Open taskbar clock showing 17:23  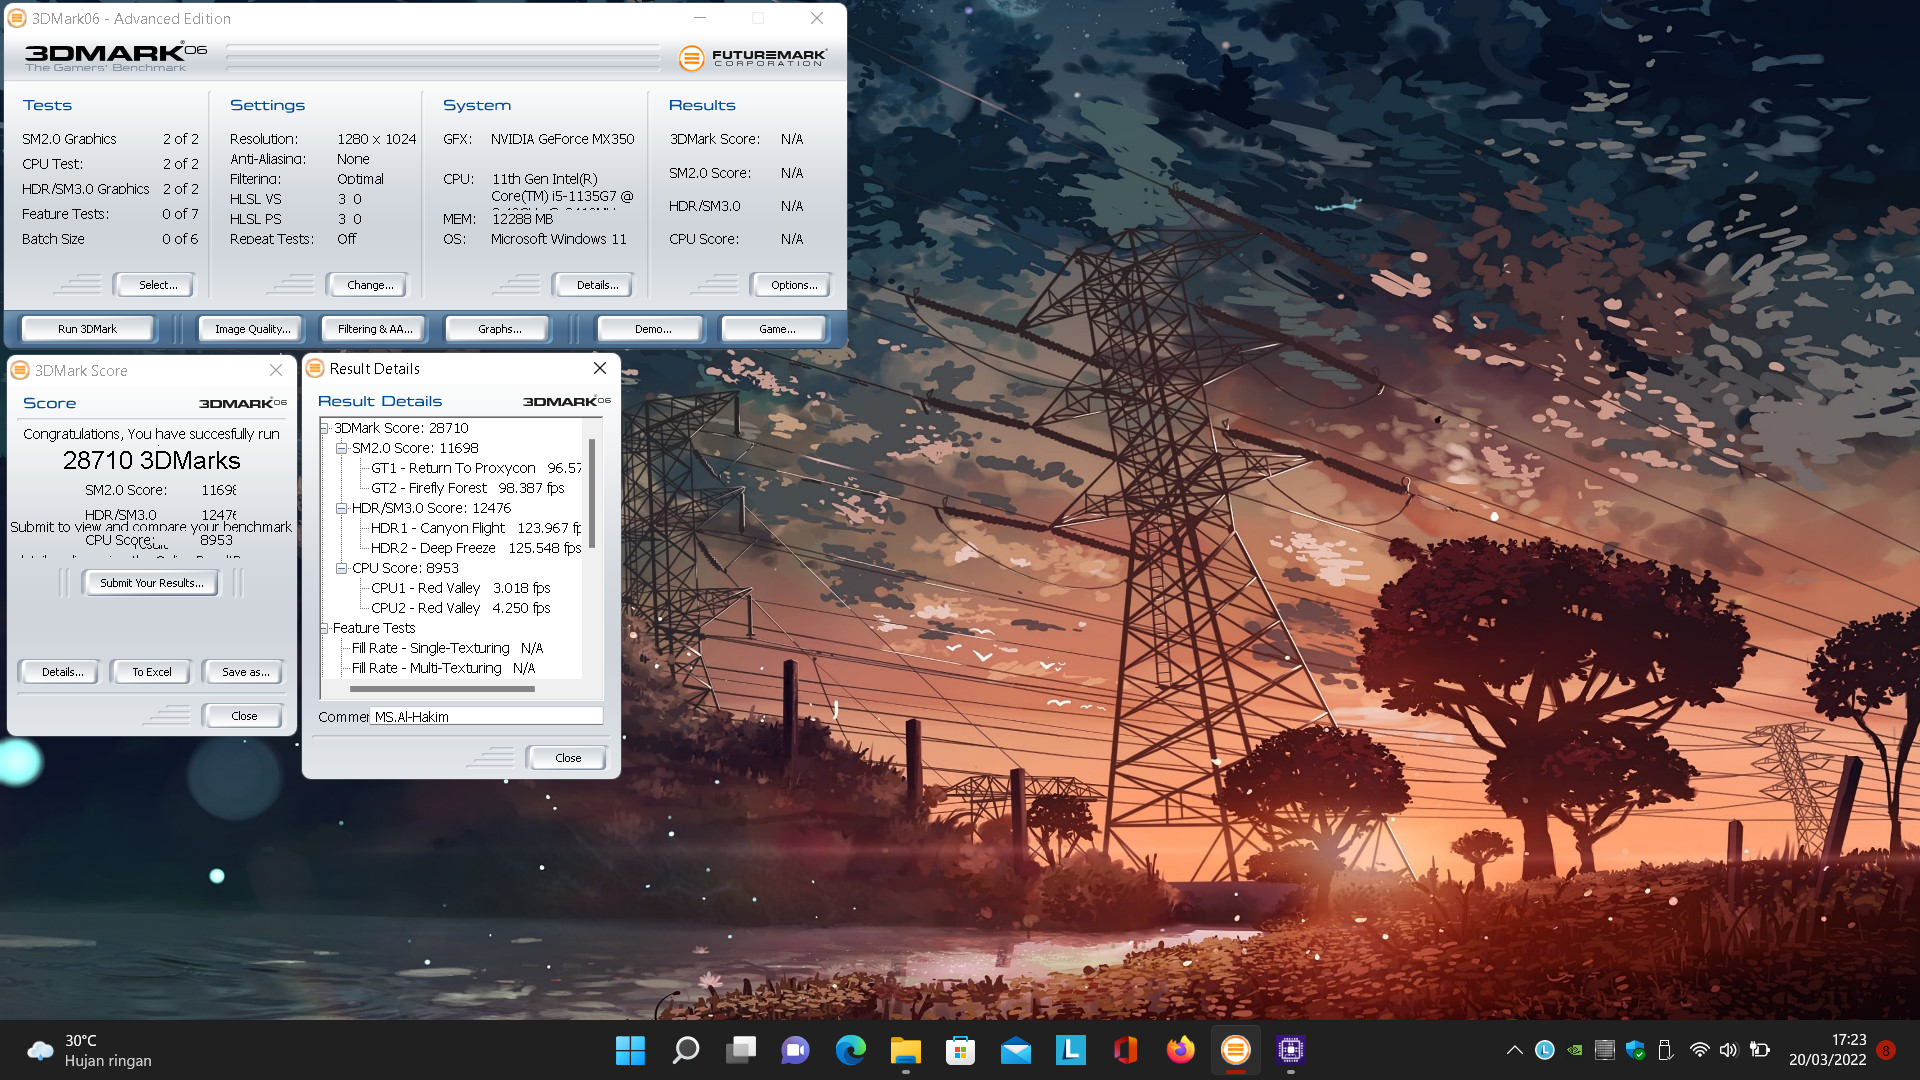tap(1828, 1050)
